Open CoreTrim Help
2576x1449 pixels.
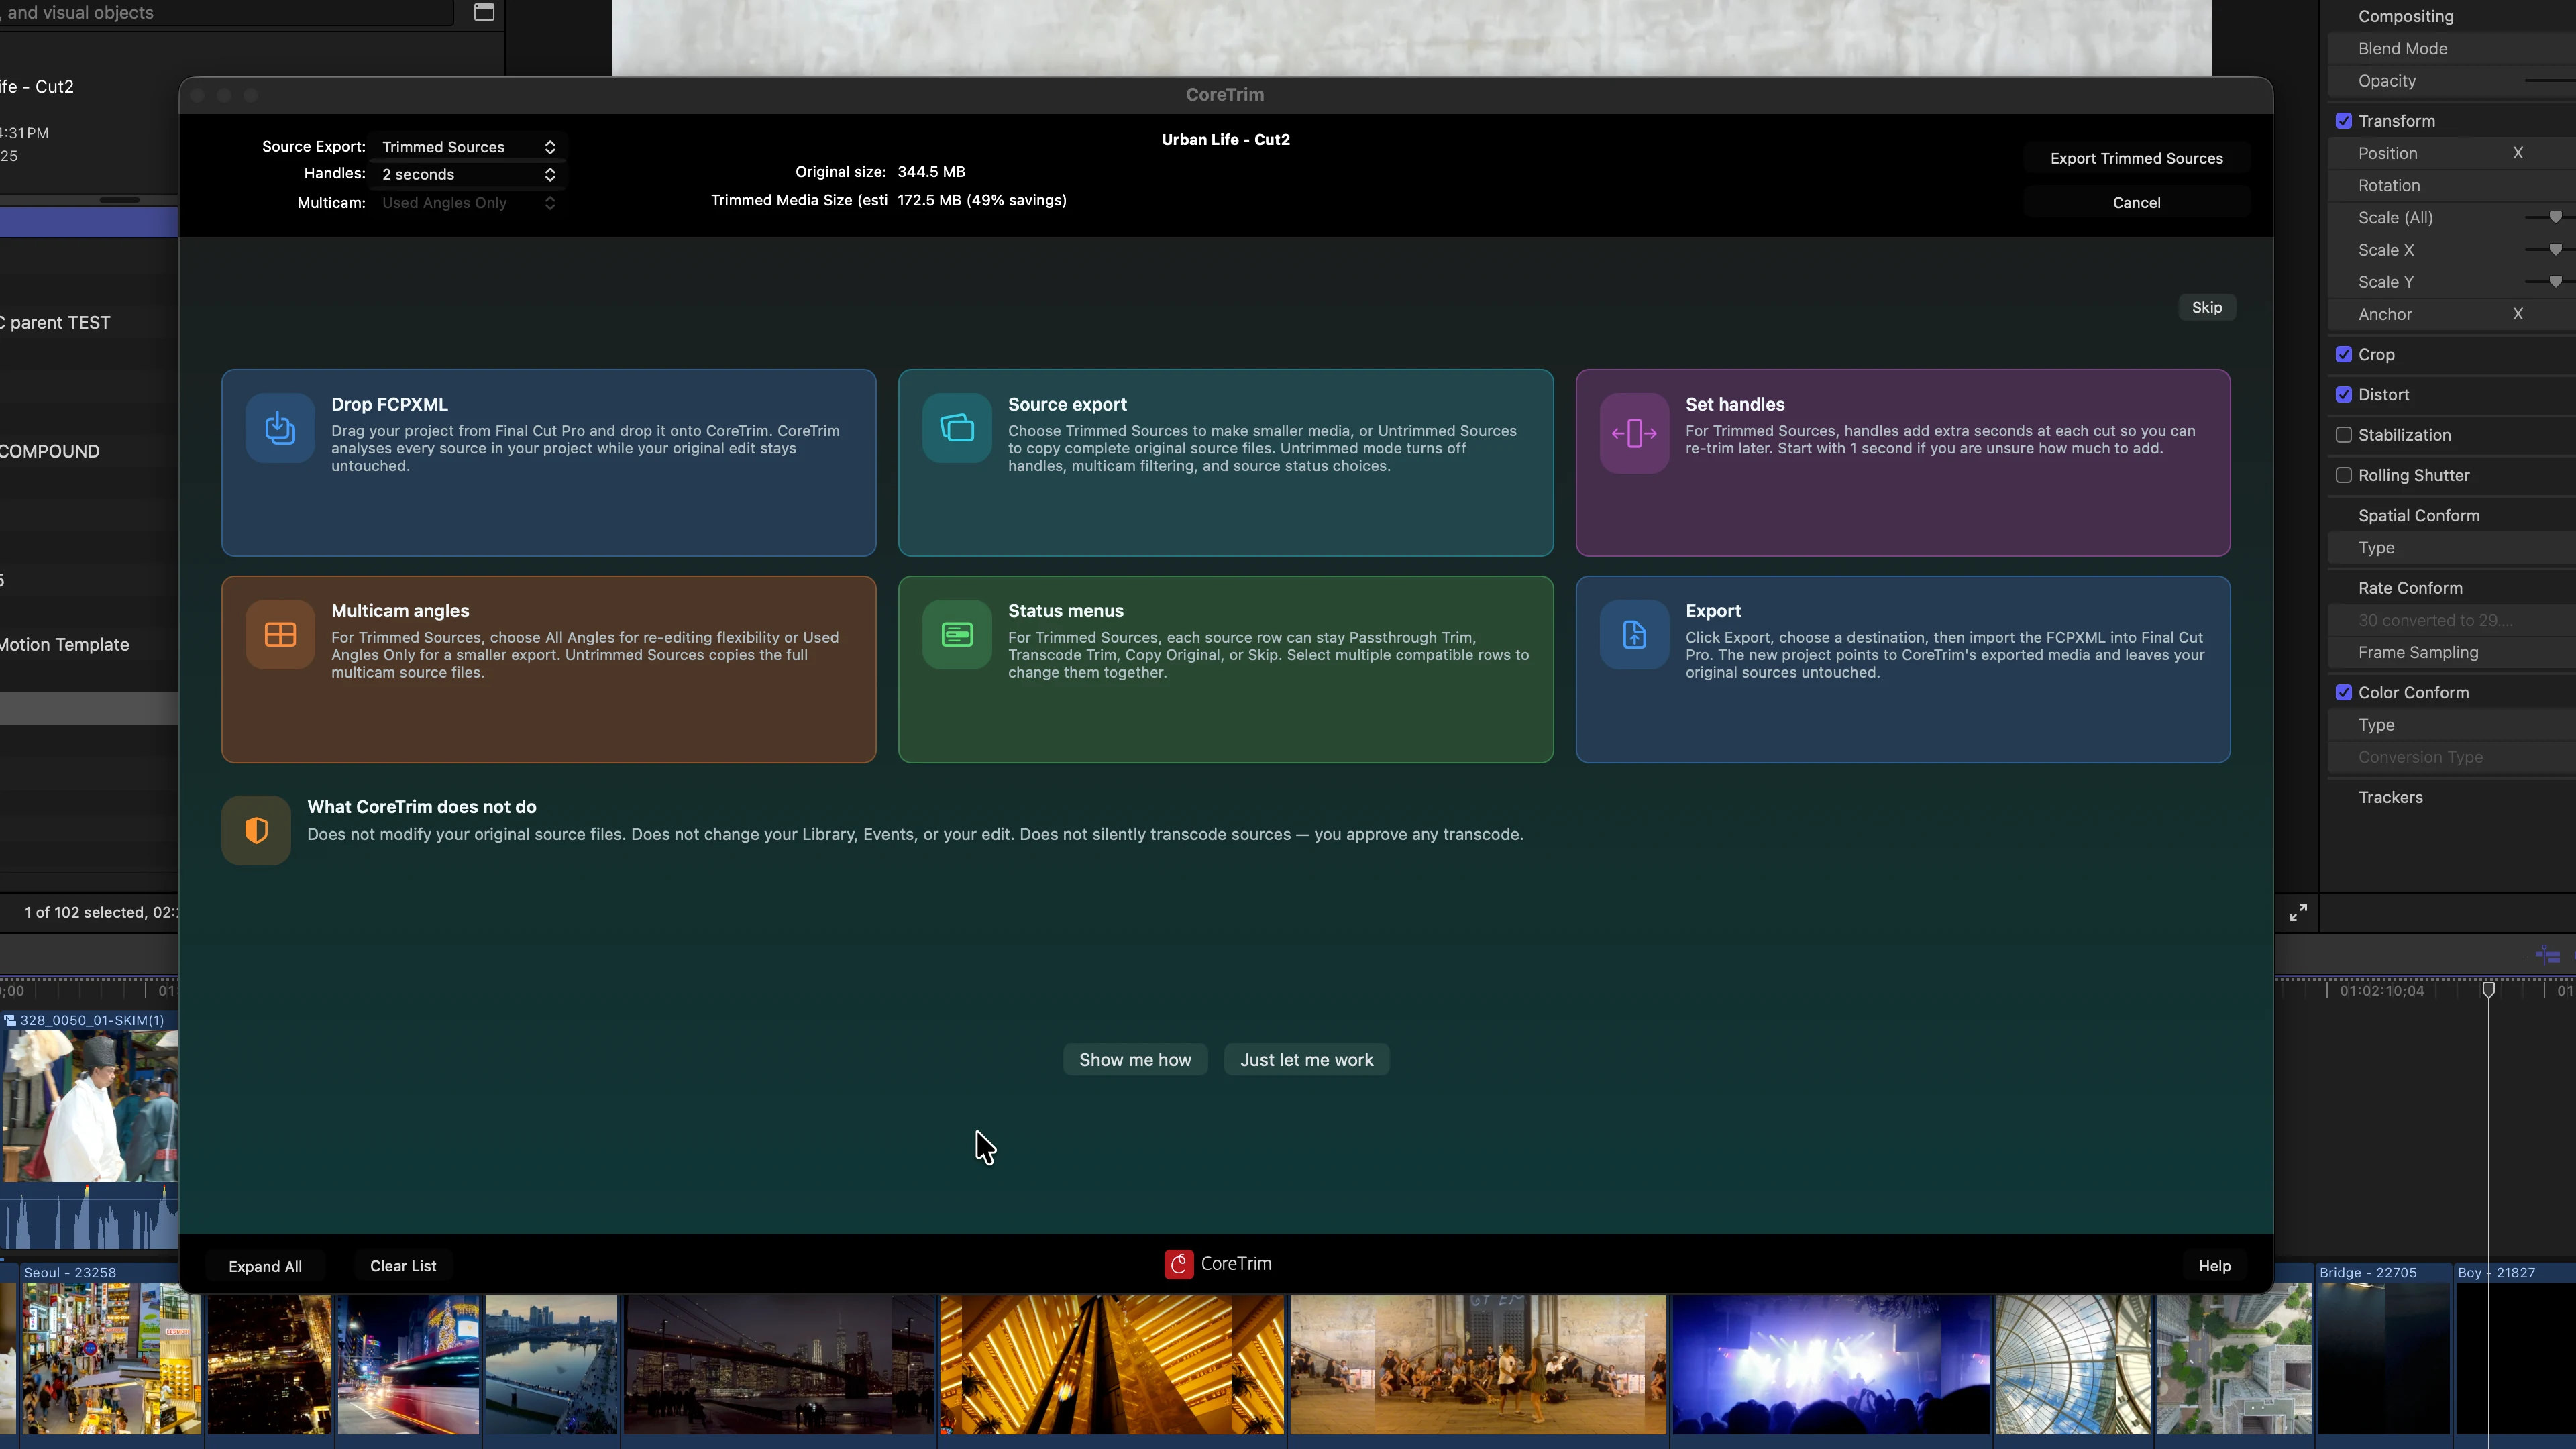(x=2215, y=1266)
